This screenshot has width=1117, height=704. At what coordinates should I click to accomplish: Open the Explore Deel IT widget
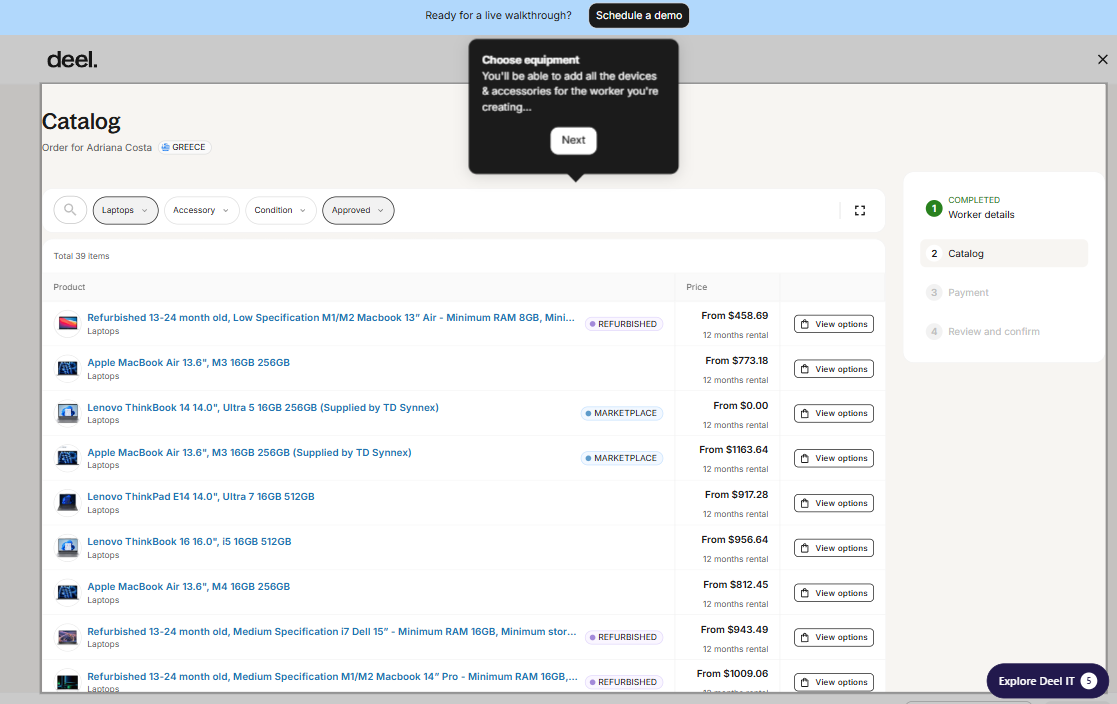(1046, 681)
